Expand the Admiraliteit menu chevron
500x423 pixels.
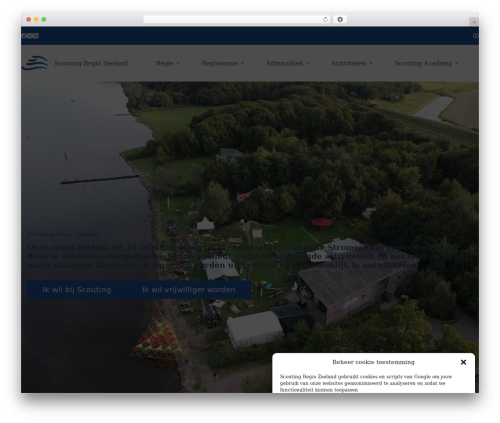pyautogui.click(x=307, y=63)
